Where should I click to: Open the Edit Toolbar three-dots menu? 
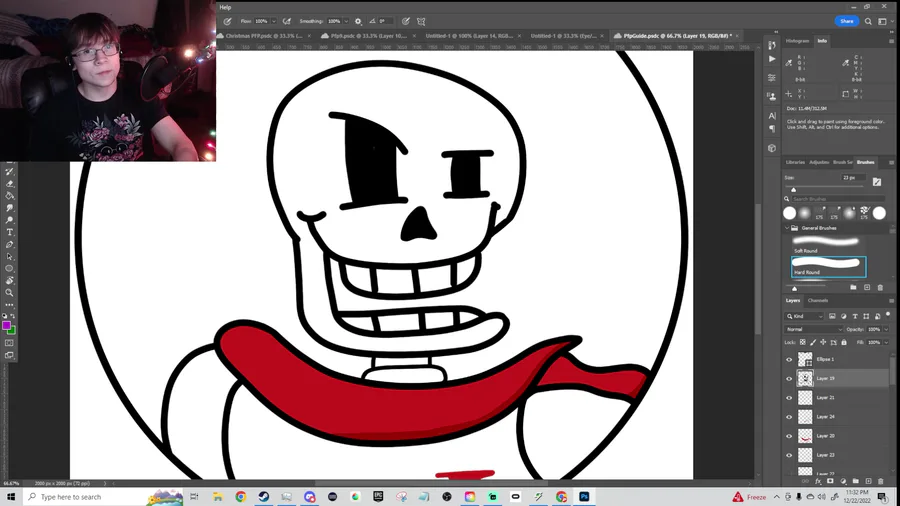point(10,305)
